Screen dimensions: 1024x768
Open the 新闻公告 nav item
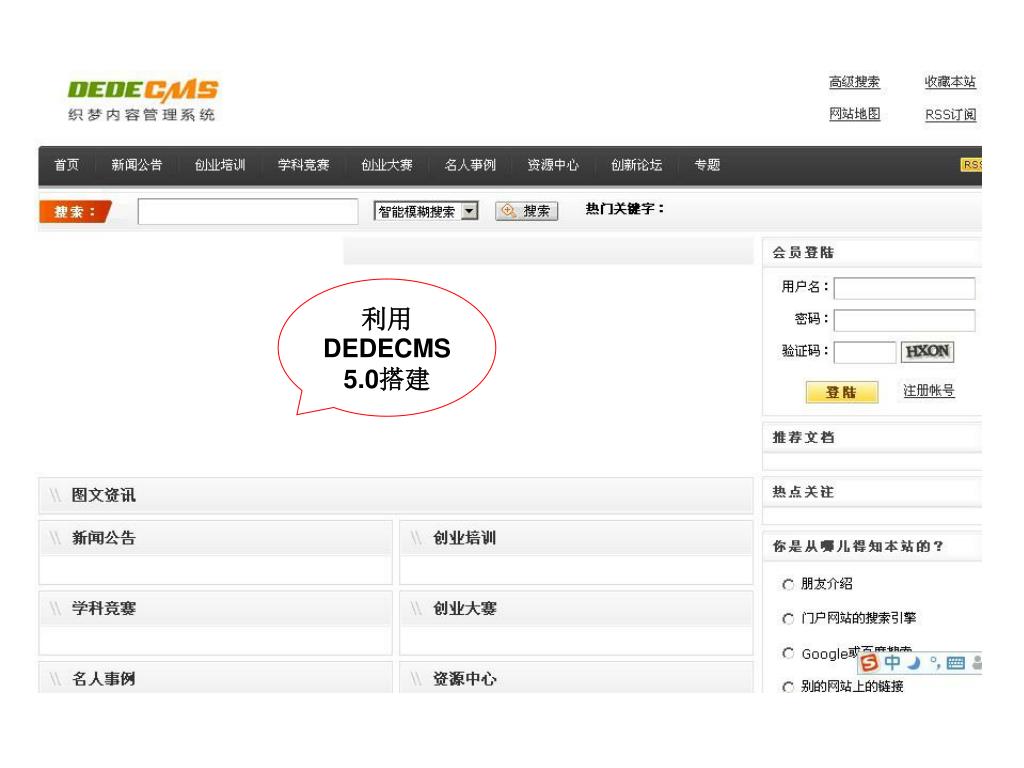136,165
